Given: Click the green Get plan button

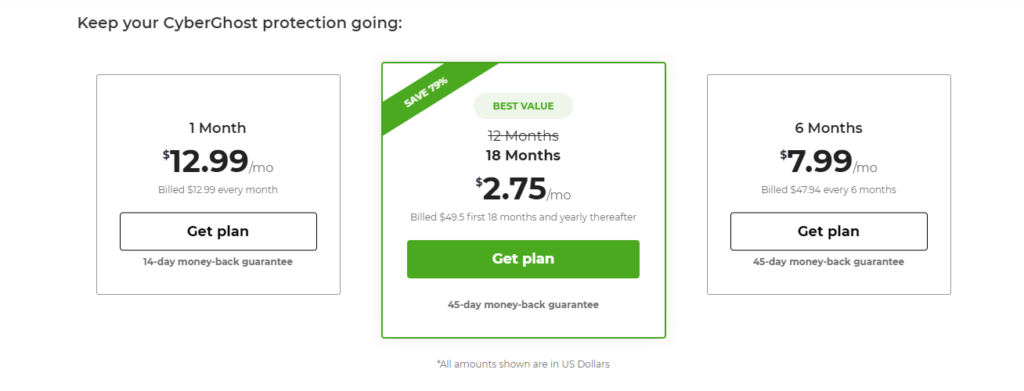Looking at the screenshot, I should click(x=523, y=259).
